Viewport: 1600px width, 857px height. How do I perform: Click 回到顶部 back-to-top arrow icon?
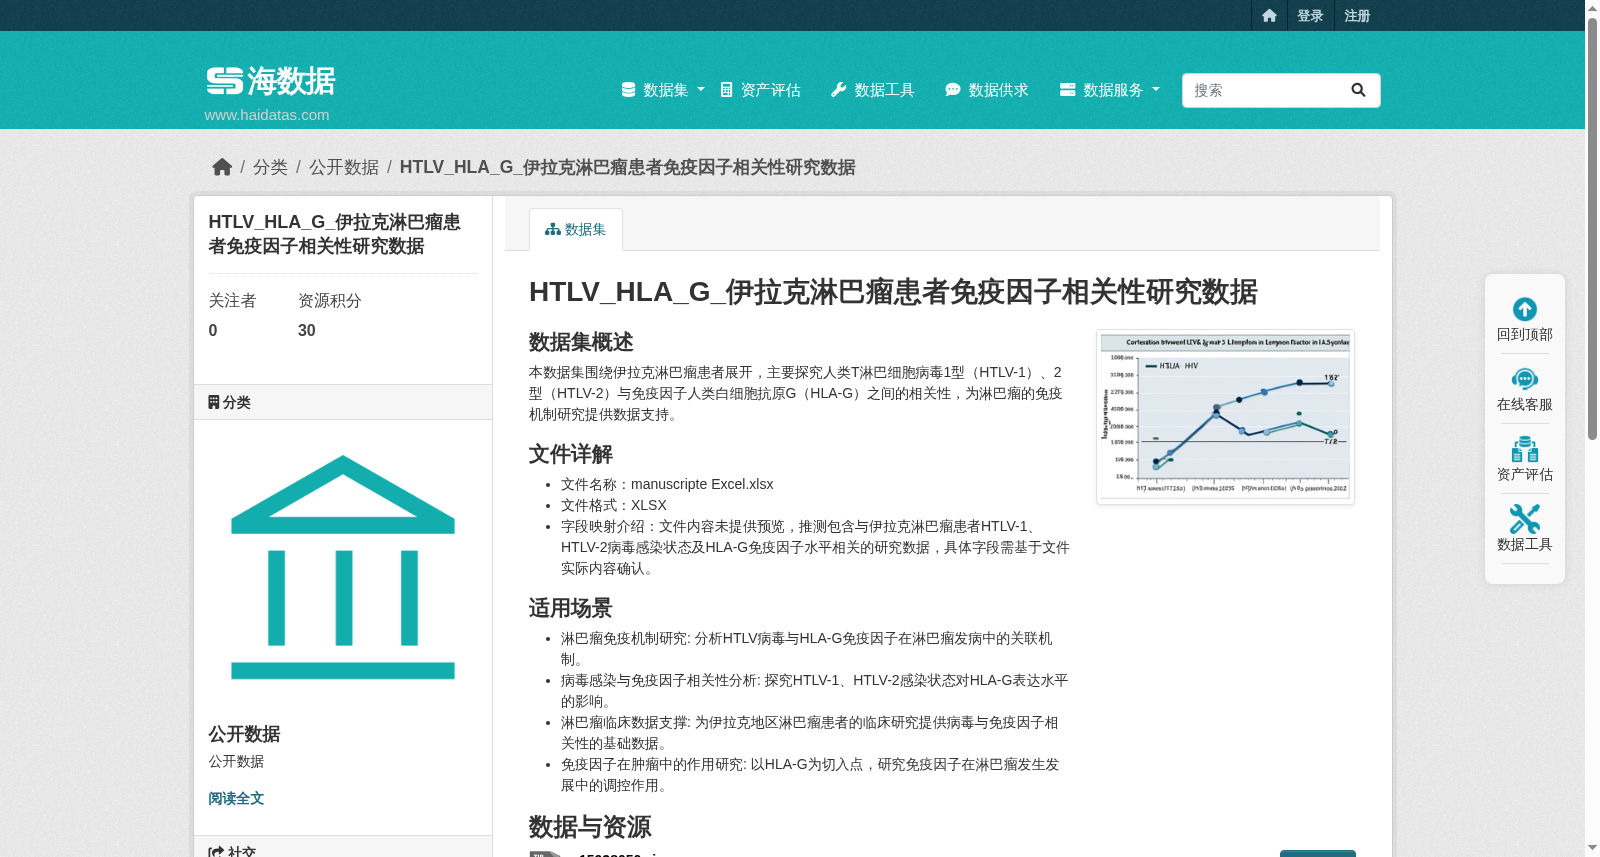click(1525, 309)
